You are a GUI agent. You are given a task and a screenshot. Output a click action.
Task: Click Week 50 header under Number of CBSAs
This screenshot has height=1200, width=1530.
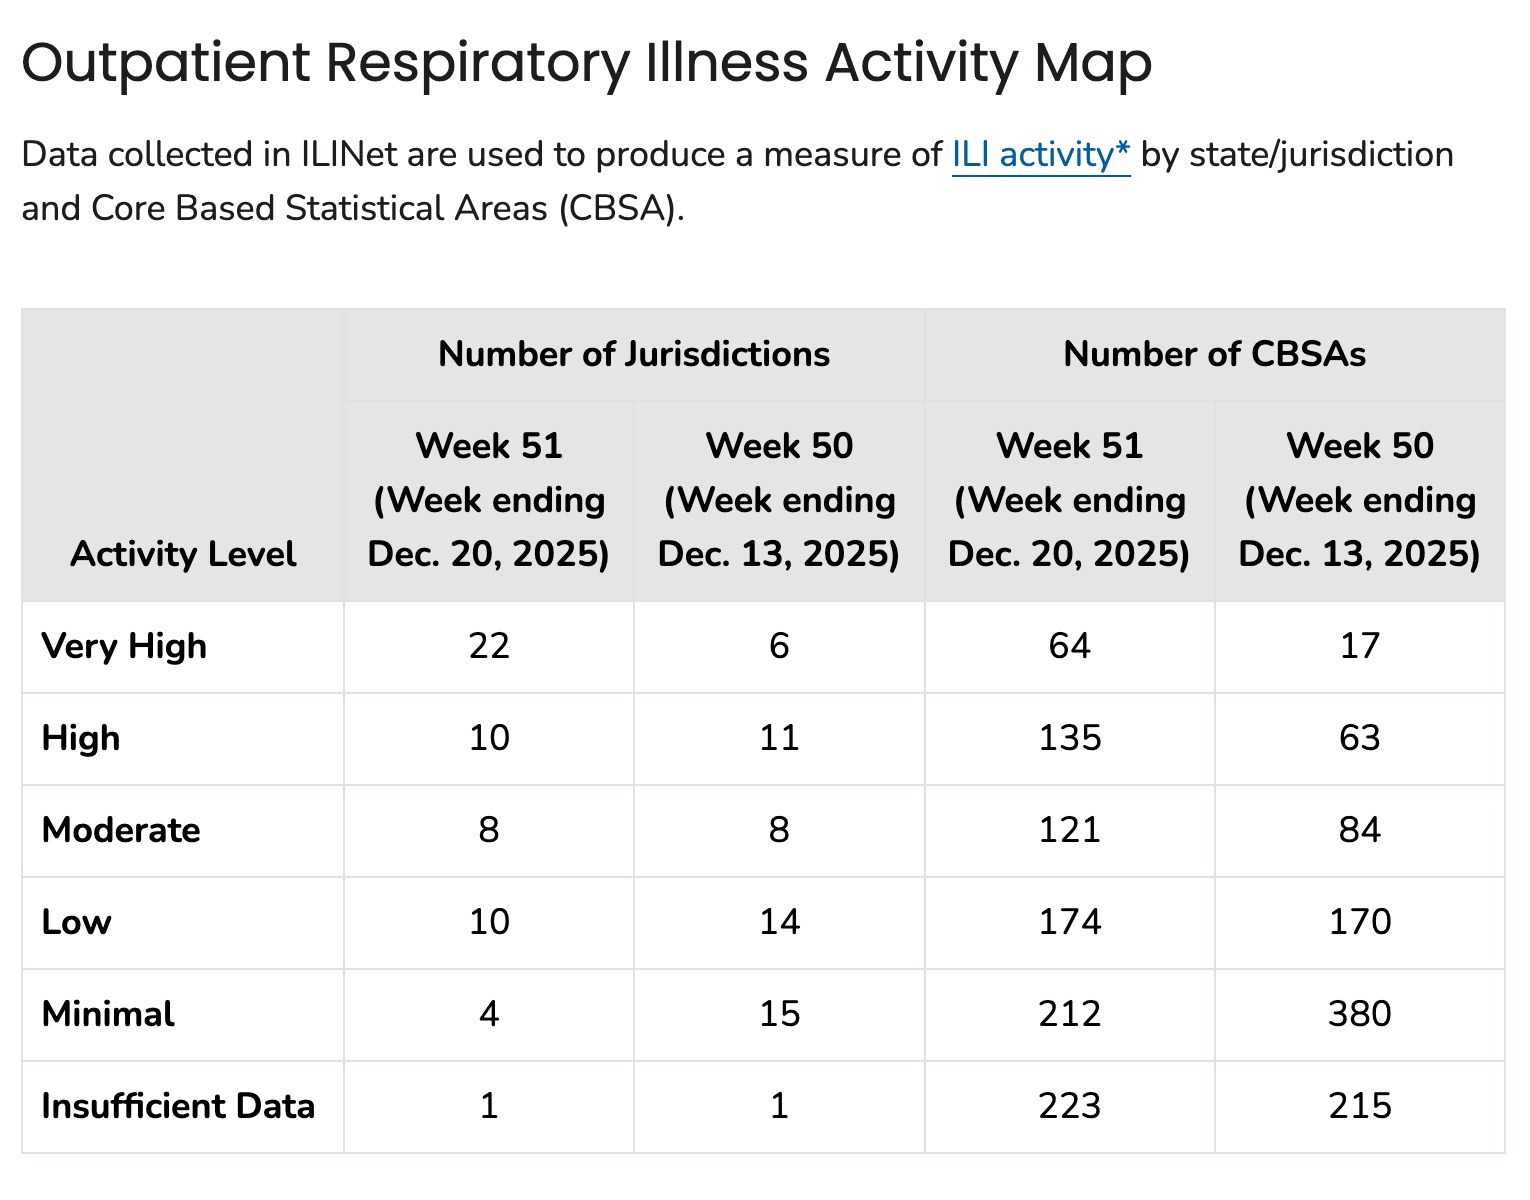tap(1359, 499)
